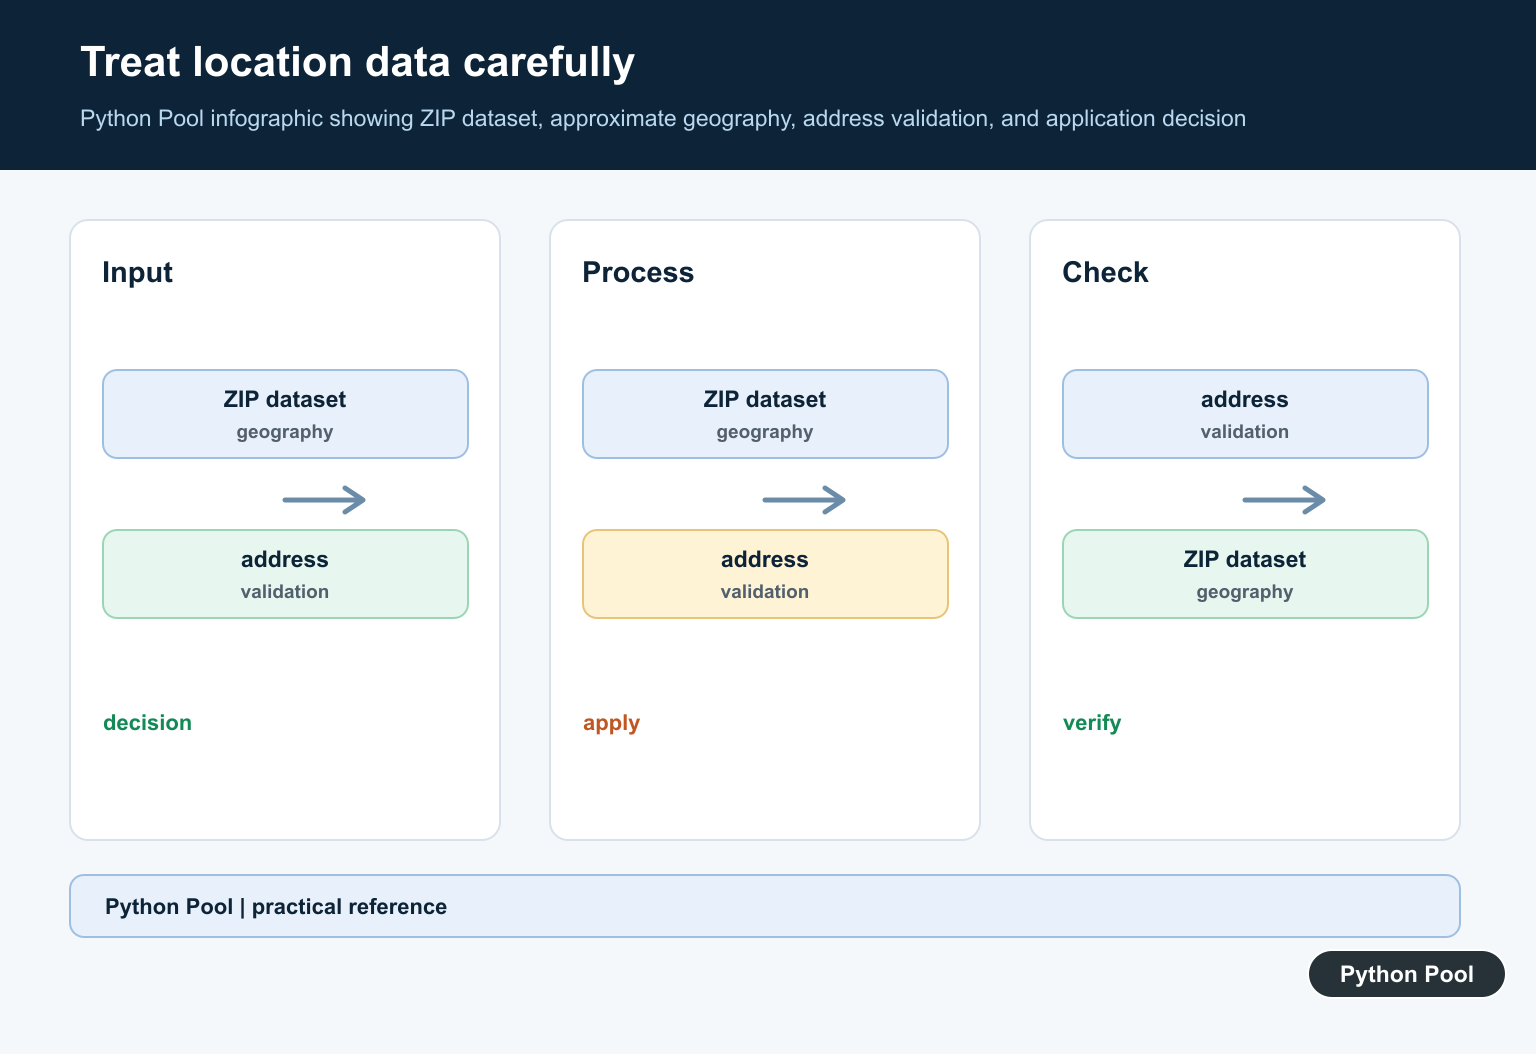Select the Check card heading
1536x1054 pixels.
[x=1105, y=272]
